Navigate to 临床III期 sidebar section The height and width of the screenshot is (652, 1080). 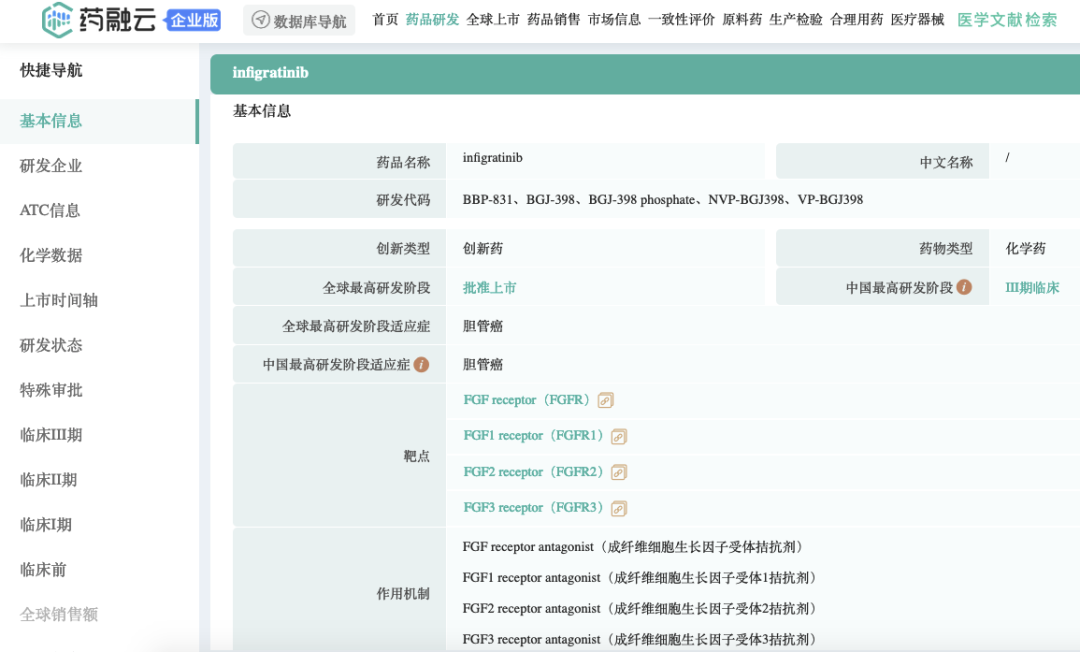pyautogui.click(x=51, y=435)
